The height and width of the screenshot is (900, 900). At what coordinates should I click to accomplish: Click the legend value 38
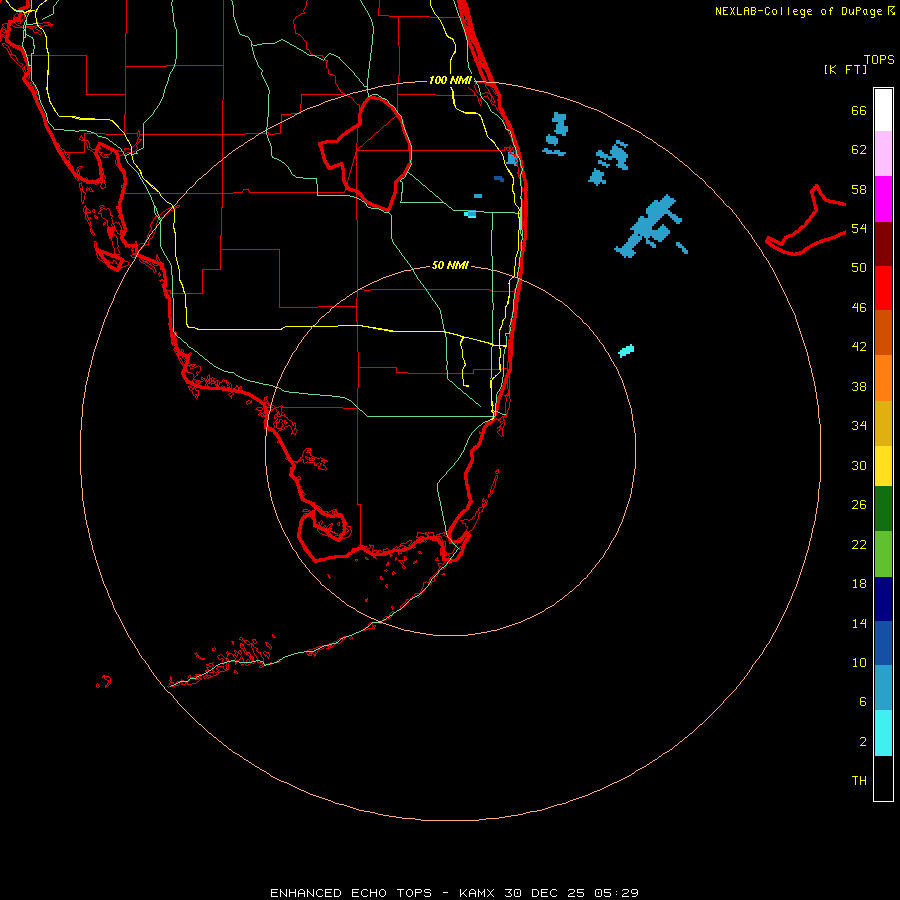click(x=859, y=386)
